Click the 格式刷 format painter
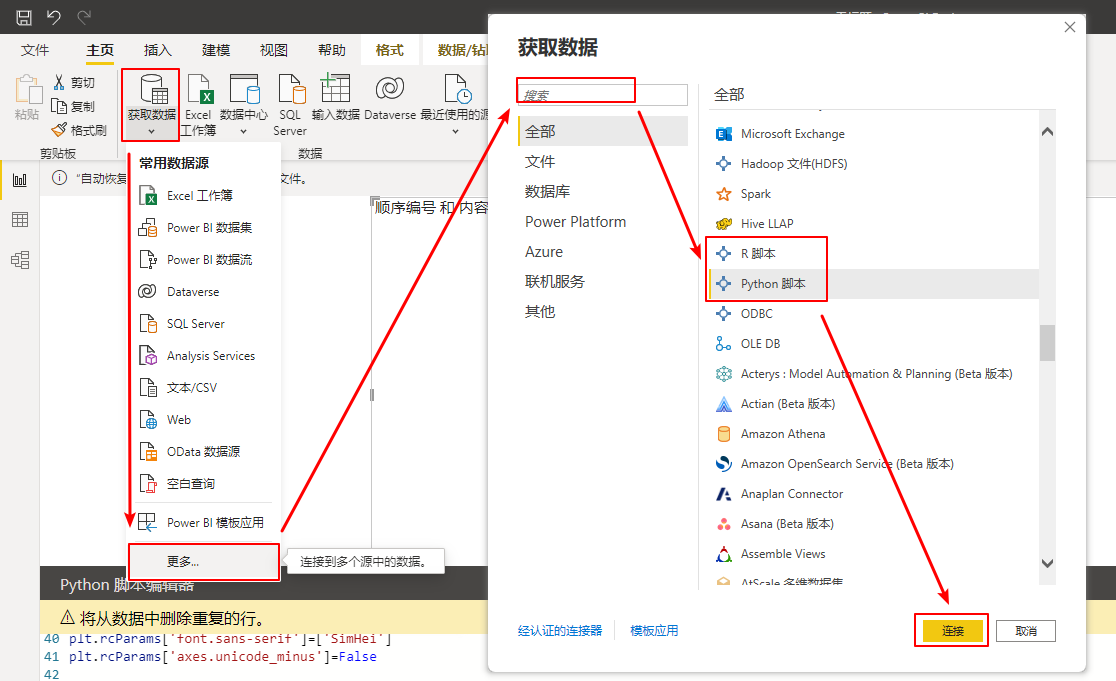The image size is (1116, 681). pyautogui.click(x=79, y=130)
